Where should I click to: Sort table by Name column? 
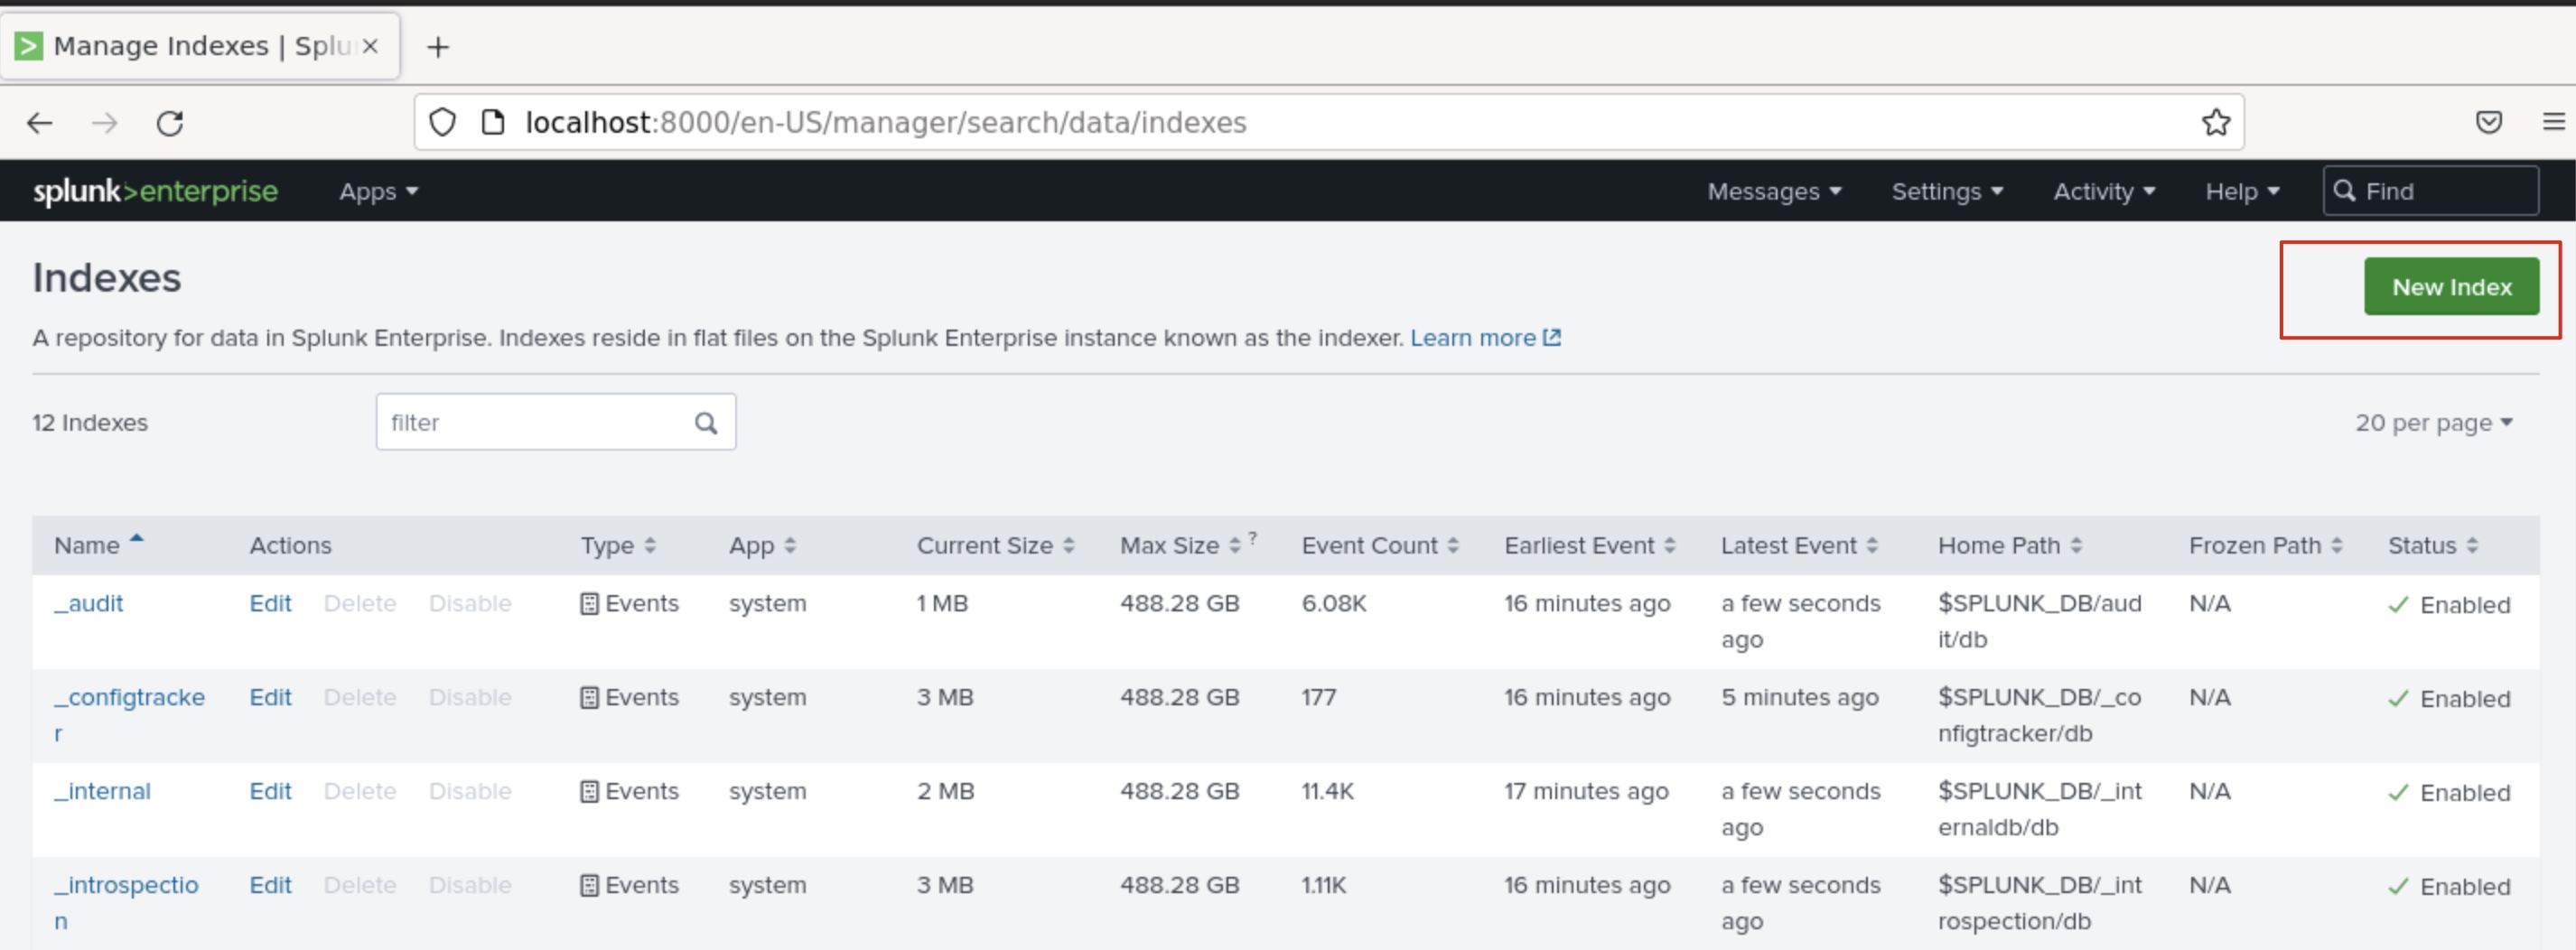pos(99,545)
